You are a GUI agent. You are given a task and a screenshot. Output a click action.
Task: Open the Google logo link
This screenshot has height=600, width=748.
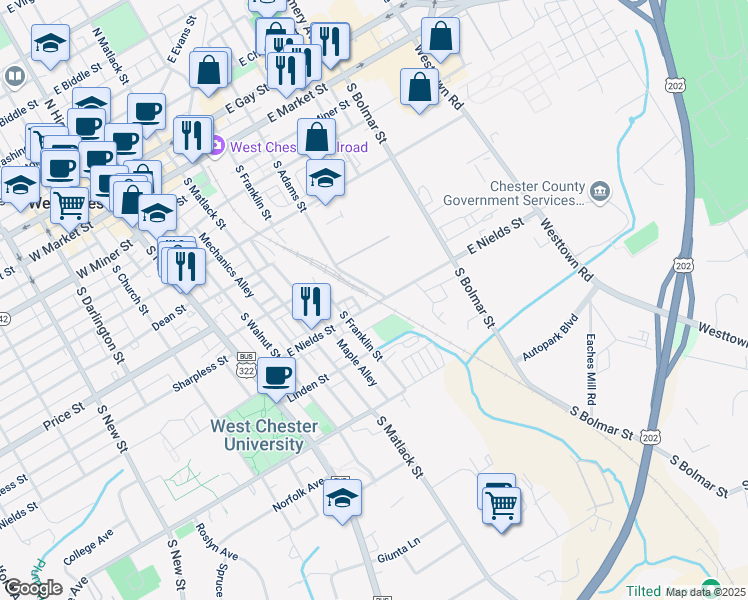click(33, 588)
